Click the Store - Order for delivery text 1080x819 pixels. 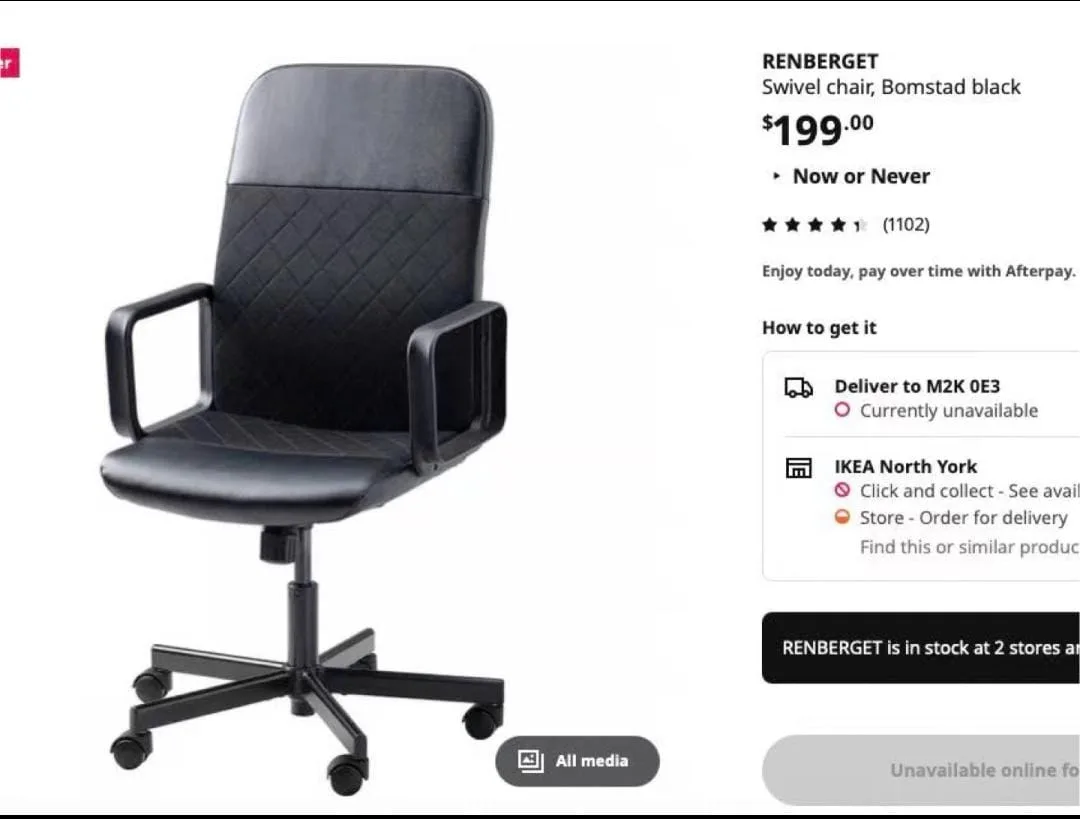point(964,517)
